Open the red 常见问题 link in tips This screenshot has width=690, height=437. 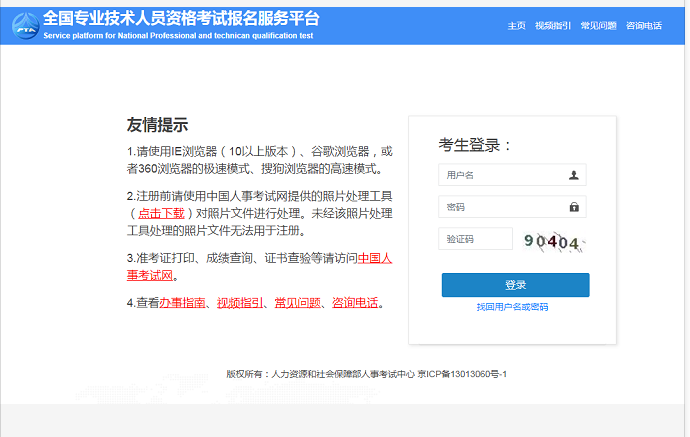pyautogui.click(x=297, y=303)
